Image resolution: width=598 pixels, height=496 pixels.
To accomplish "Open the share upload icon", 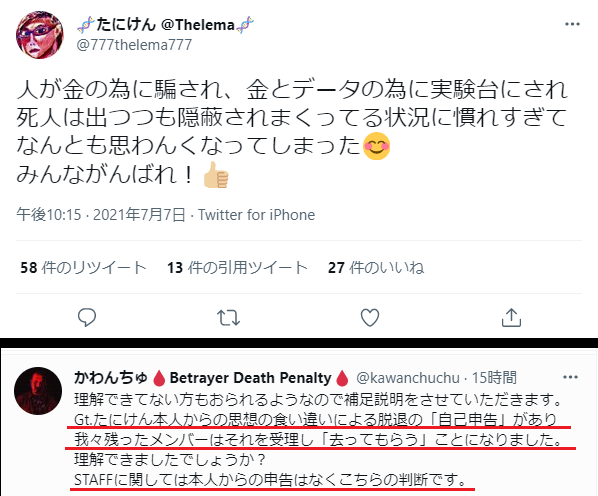I will pos(511,317).
